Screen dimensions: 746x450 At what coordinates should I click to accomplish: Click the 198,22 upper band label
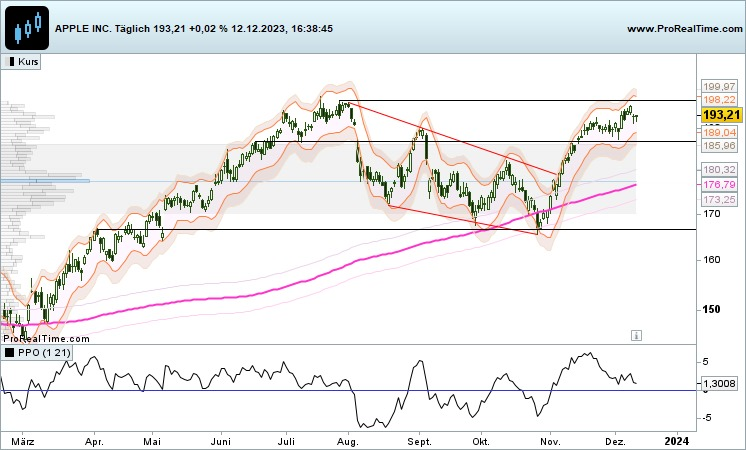click(719, 99)
